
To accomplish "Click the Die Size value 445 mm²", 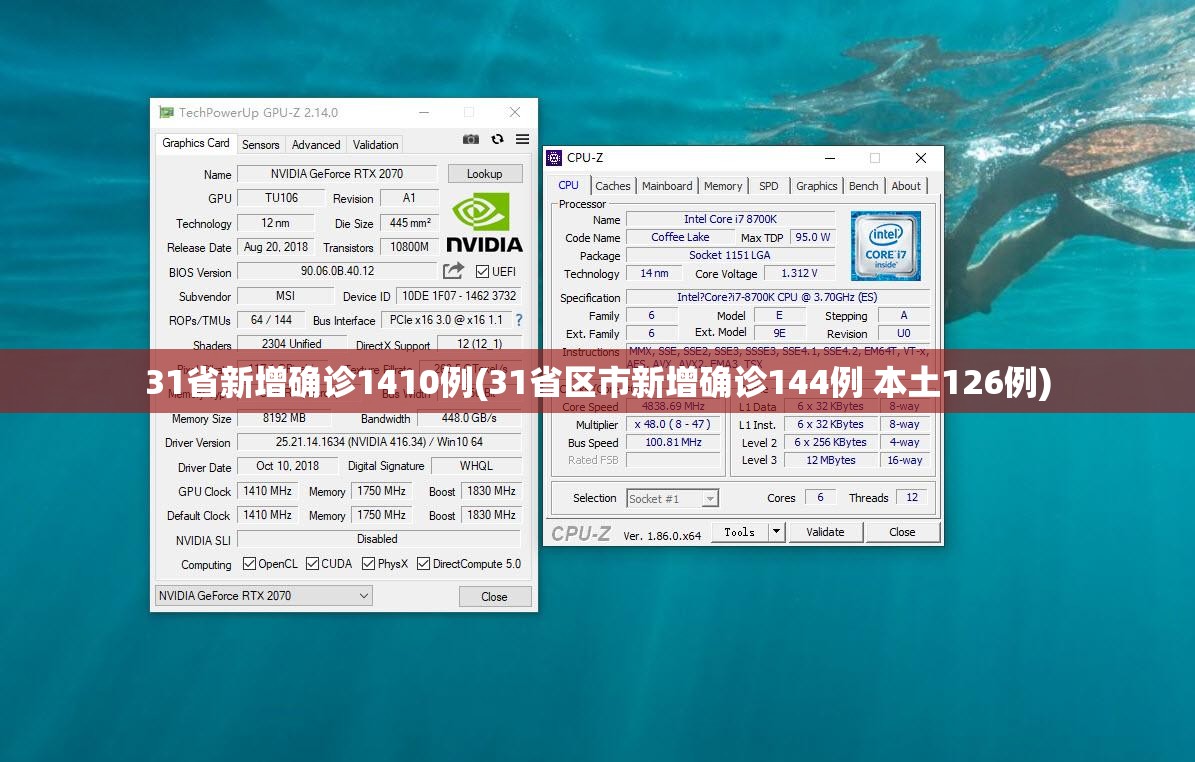I will tap(410, 223).
